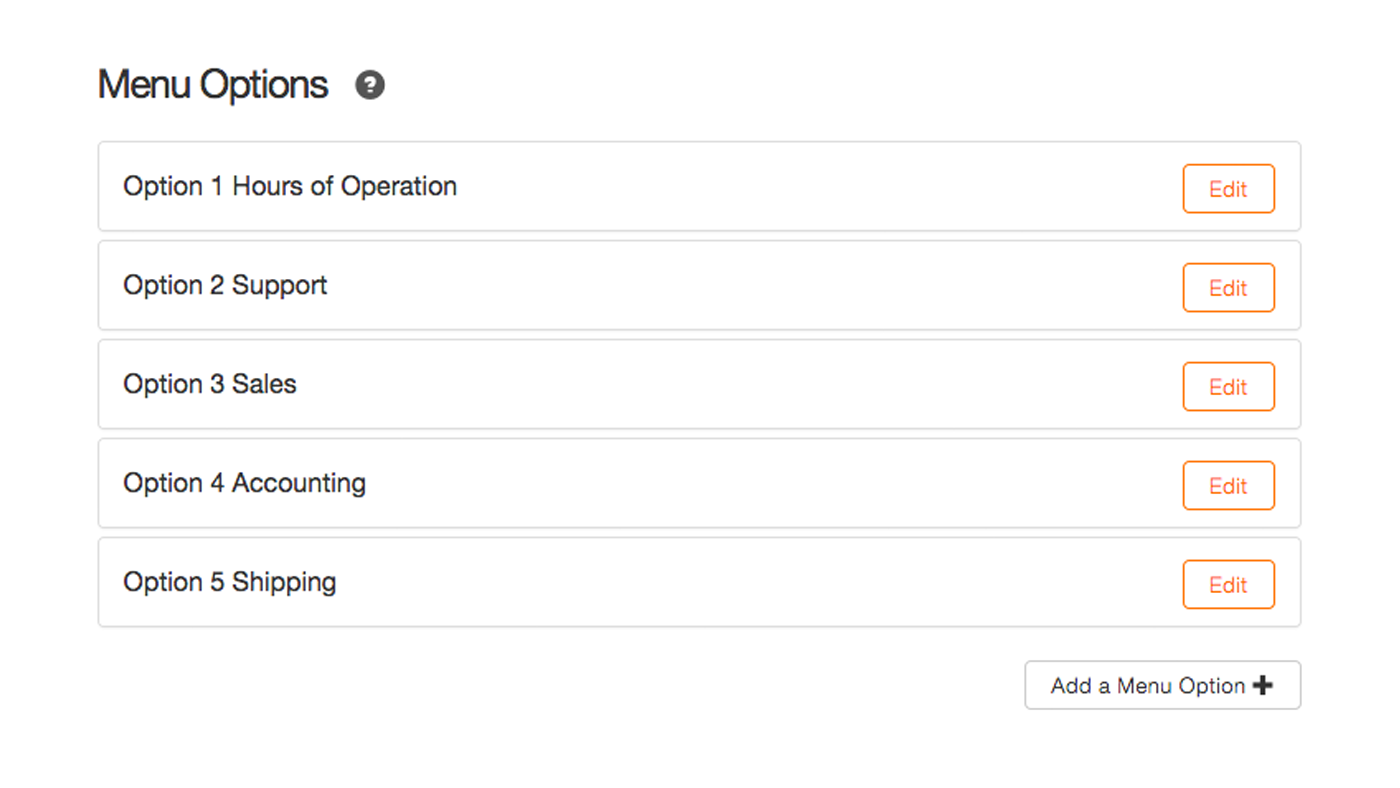Edit Option 1 Hours of Operation
The image size is (1400, 788).
pos(1228,189)
